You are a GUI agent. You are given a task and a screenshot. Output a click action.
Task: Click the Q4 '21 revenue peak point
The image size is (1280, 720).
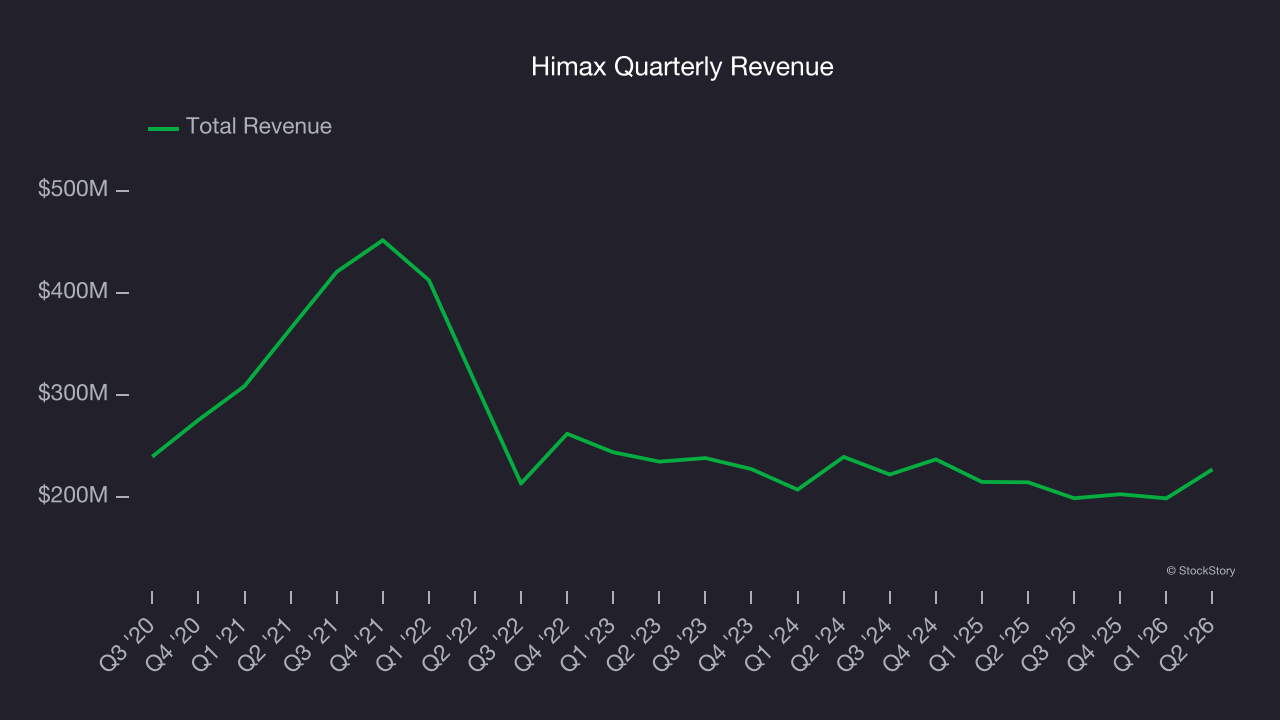[383, 240]
